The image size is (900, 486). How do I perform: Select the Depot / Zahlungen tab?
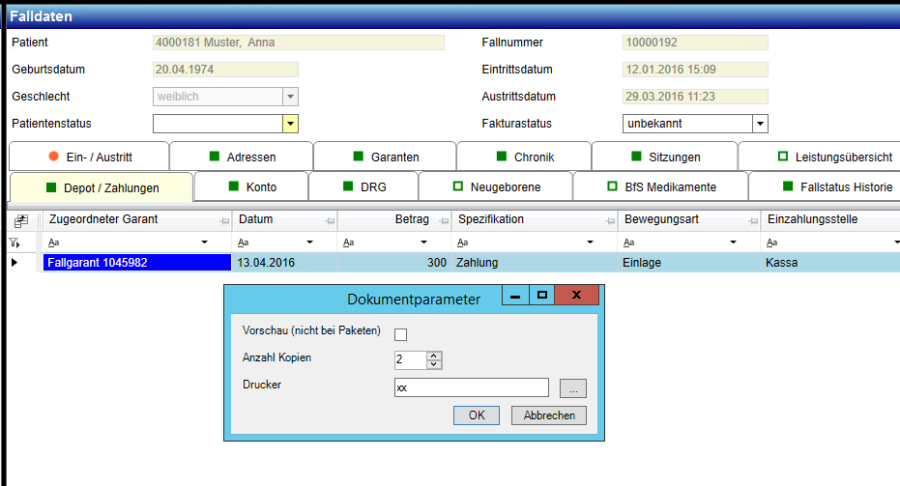tap(102, 188)
